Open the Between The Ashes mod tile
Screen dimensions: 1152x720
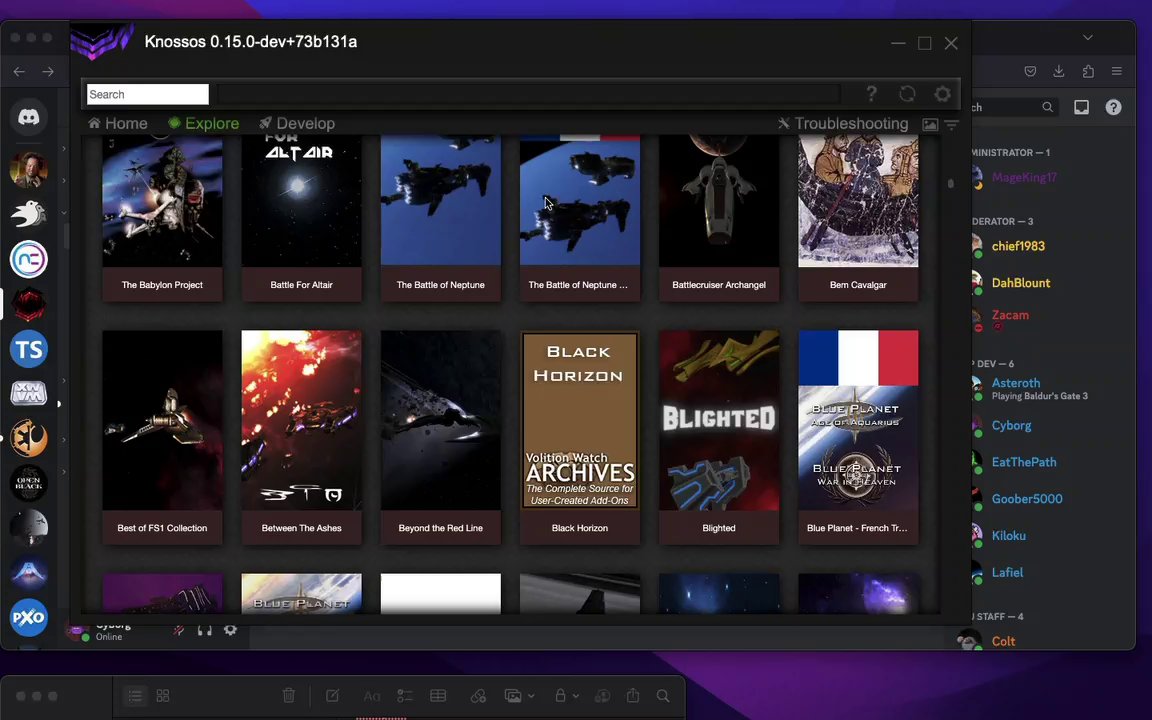point(301,437)
